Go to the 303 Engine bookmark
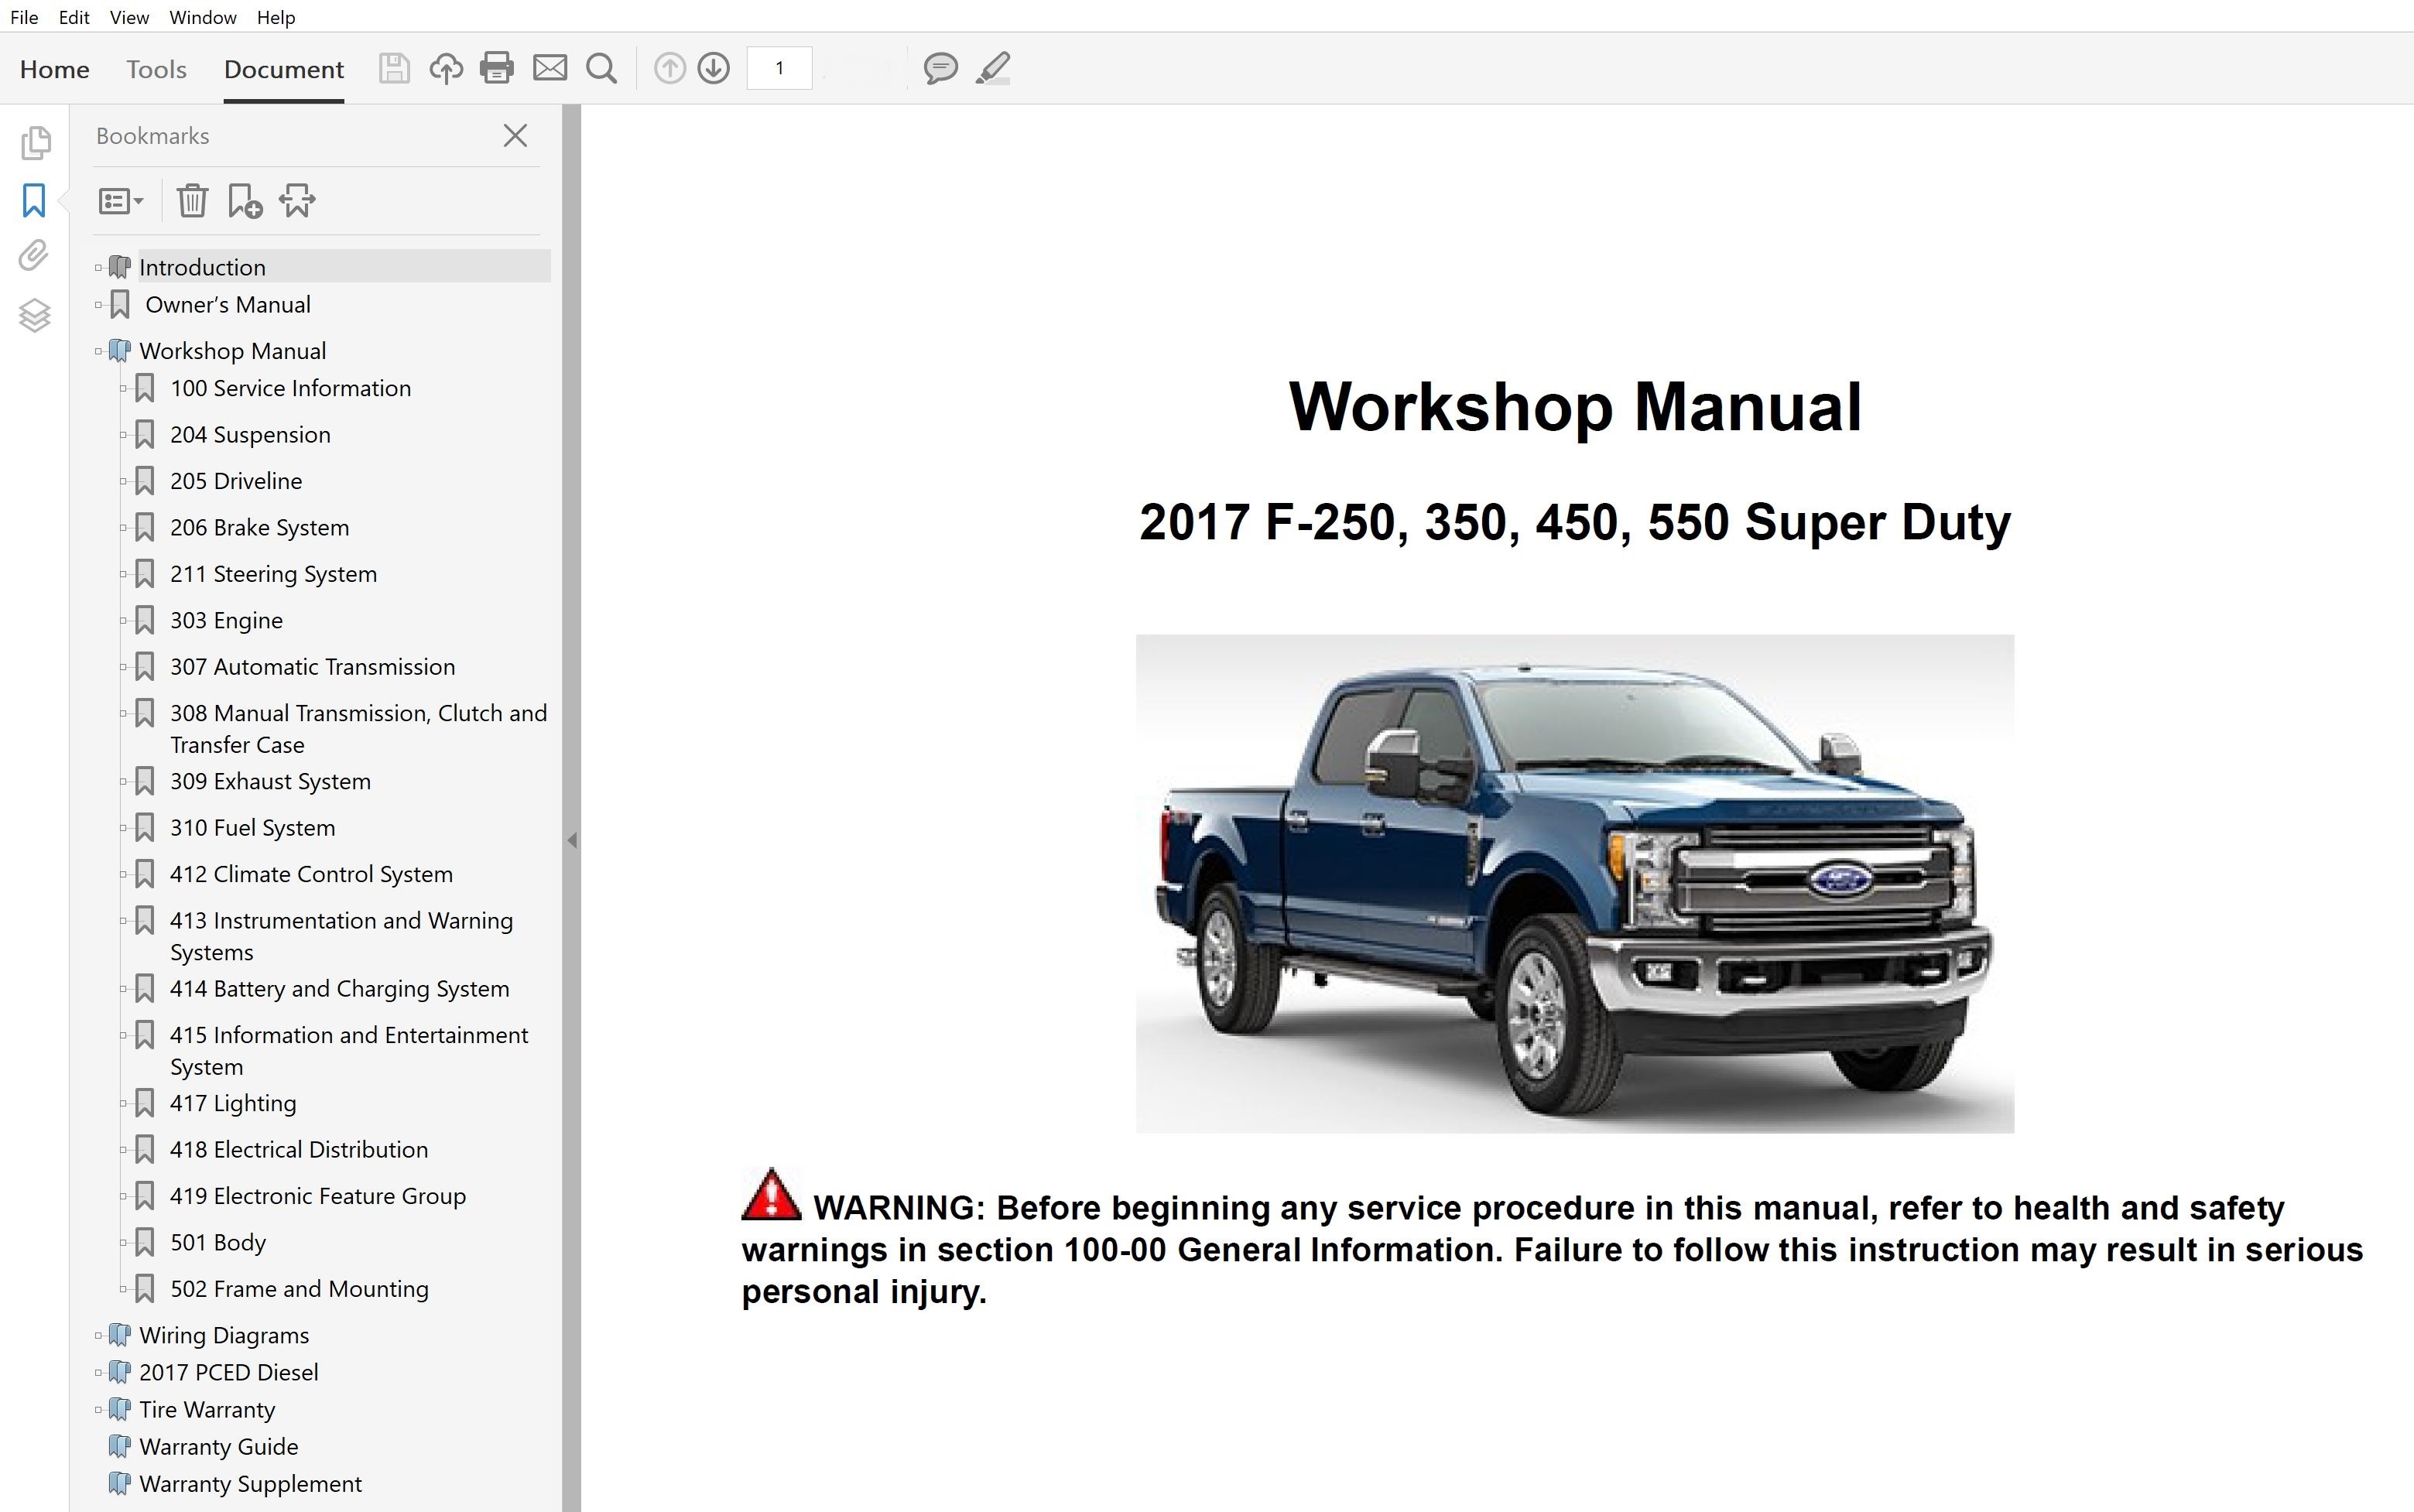This screenshot has height=1512, width=2414. [226, 620]
